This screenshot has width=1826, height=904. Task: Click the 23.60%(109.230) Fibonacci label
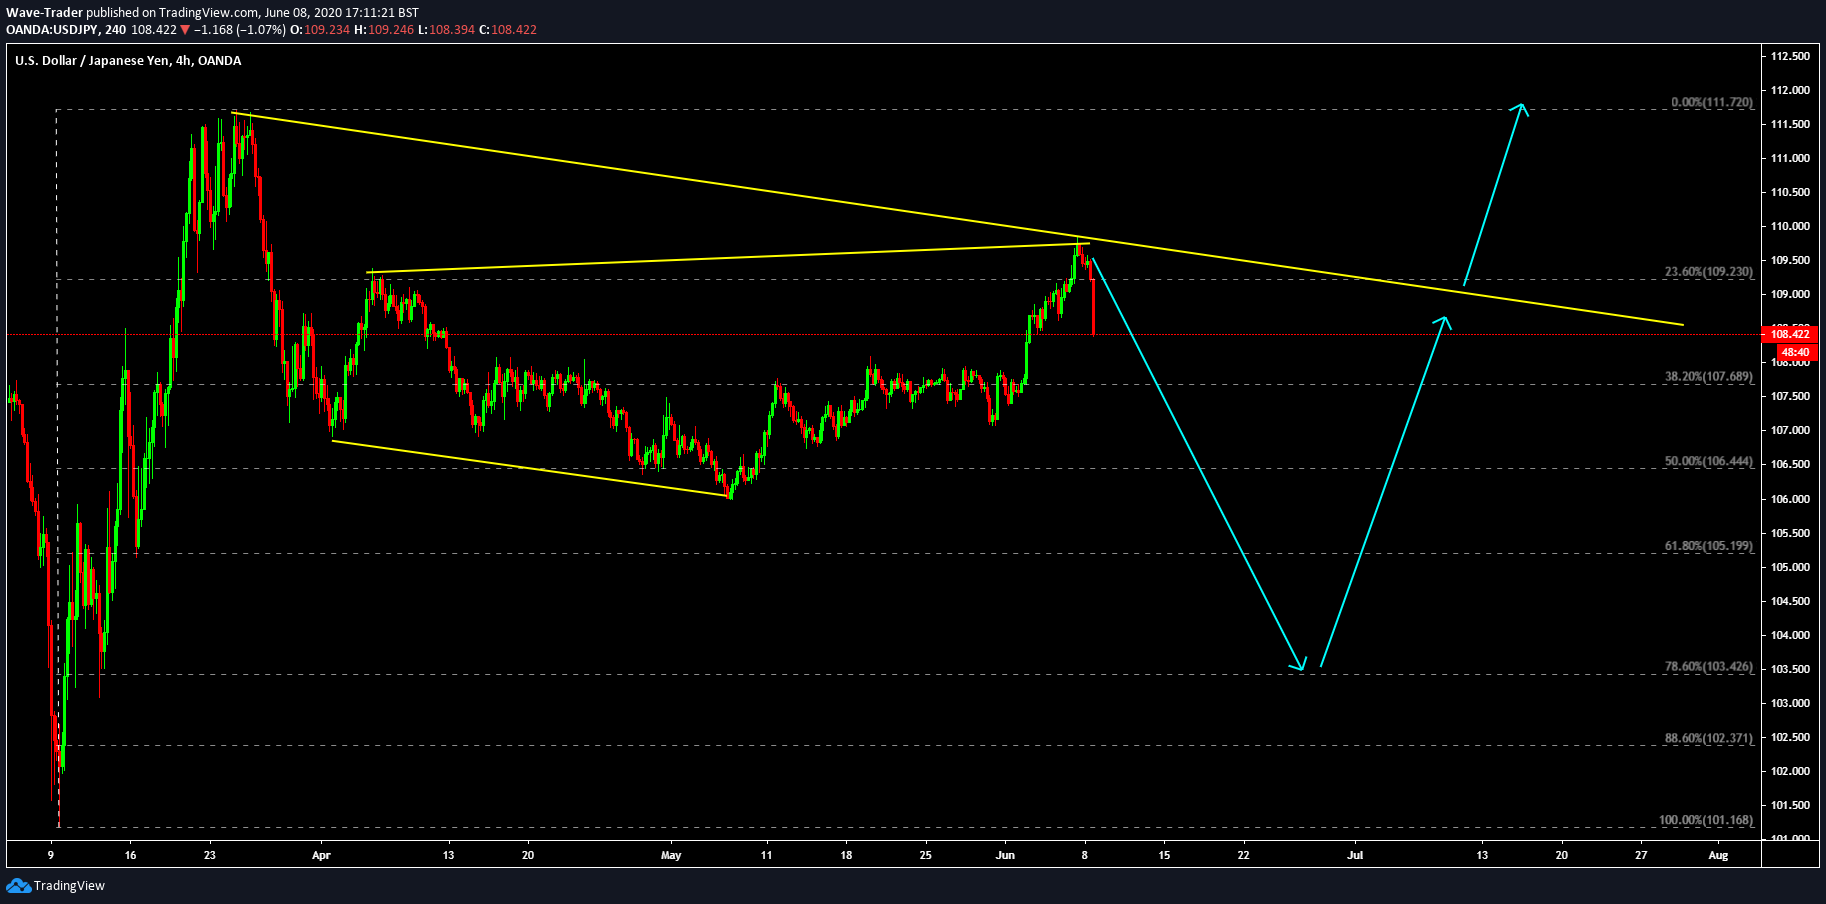tap(1708, 272)
